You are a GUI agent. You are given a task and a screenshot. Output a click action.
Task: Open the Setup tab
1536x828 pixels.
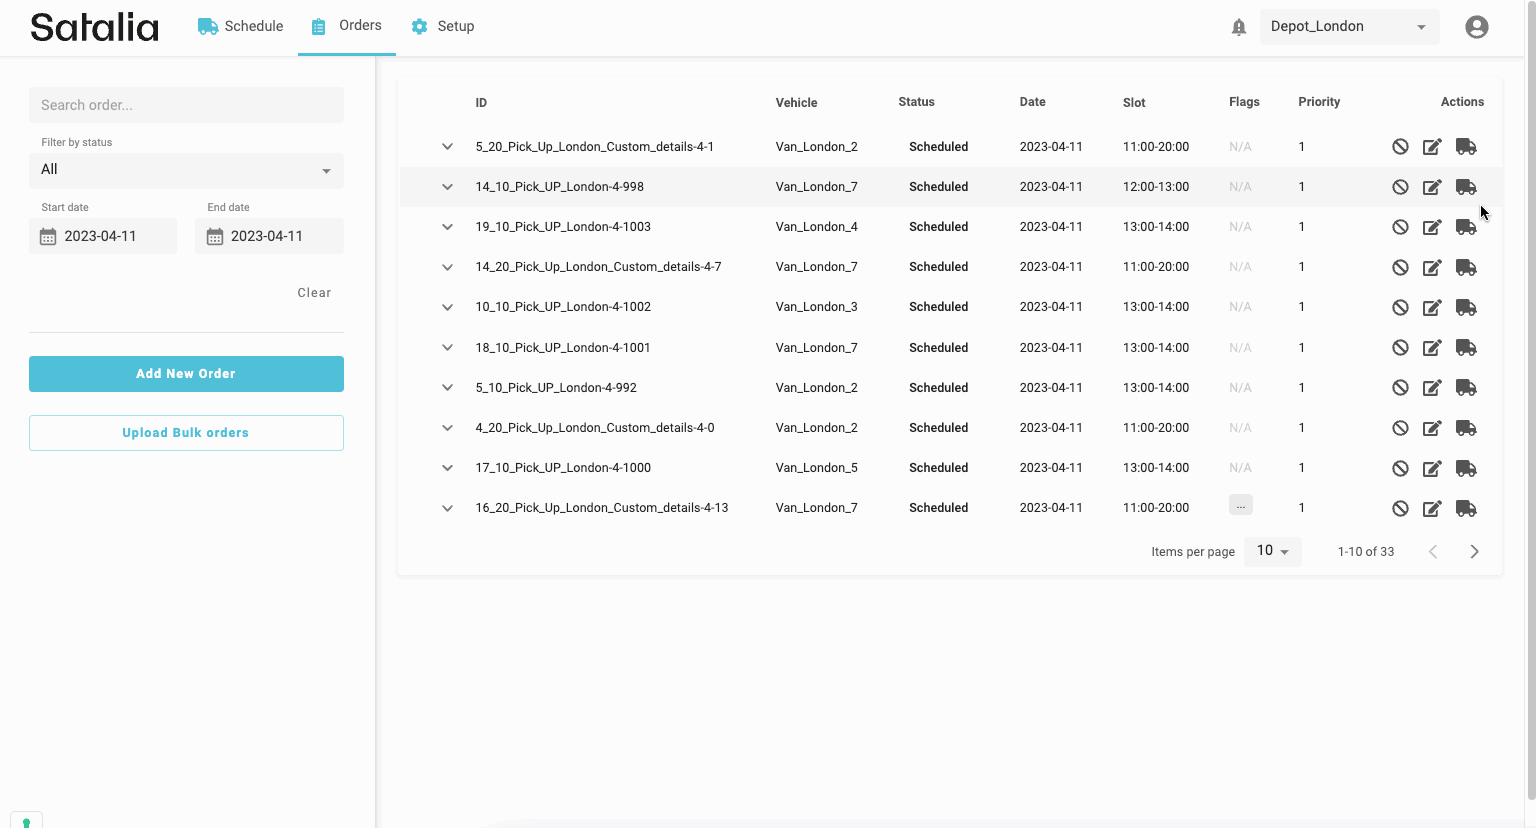click(443, 27)
